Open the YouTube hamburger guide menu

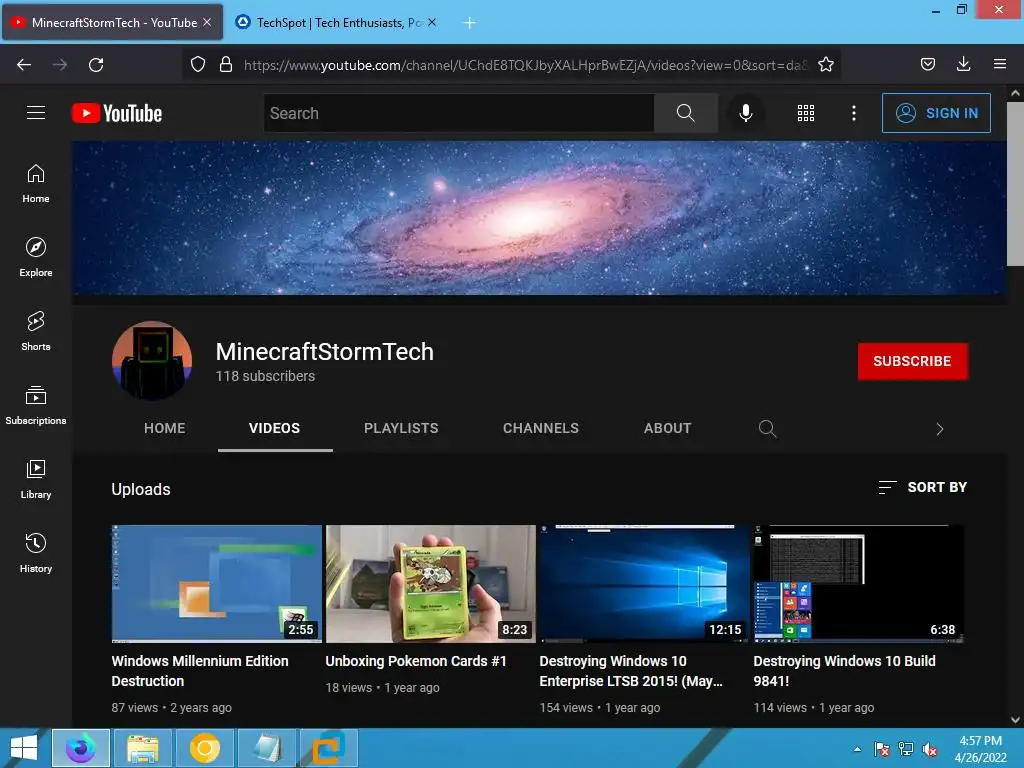pos(36,113)
